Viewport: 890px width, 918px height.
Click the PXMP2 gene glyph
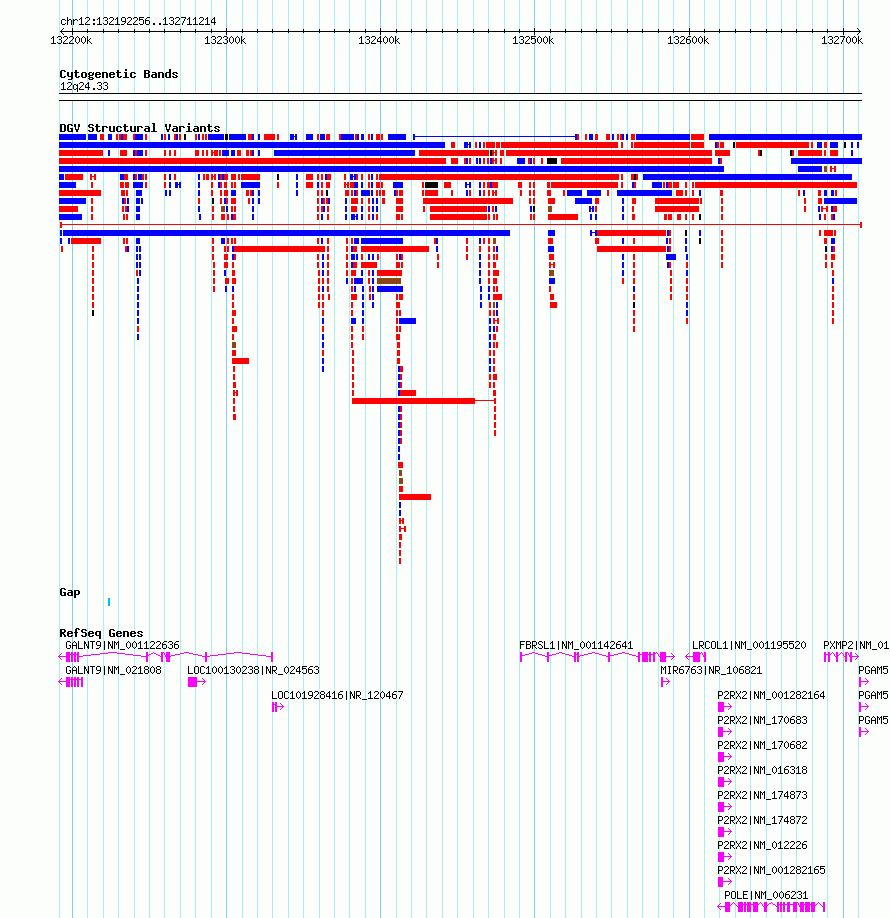[x=841, y=657]
